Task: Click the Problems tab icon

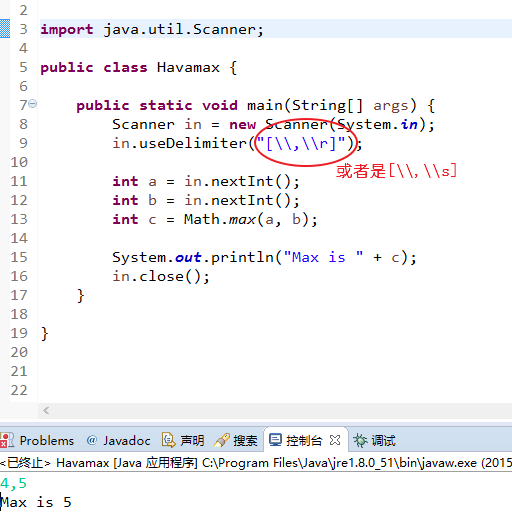Action: click(x=6, y=440)
